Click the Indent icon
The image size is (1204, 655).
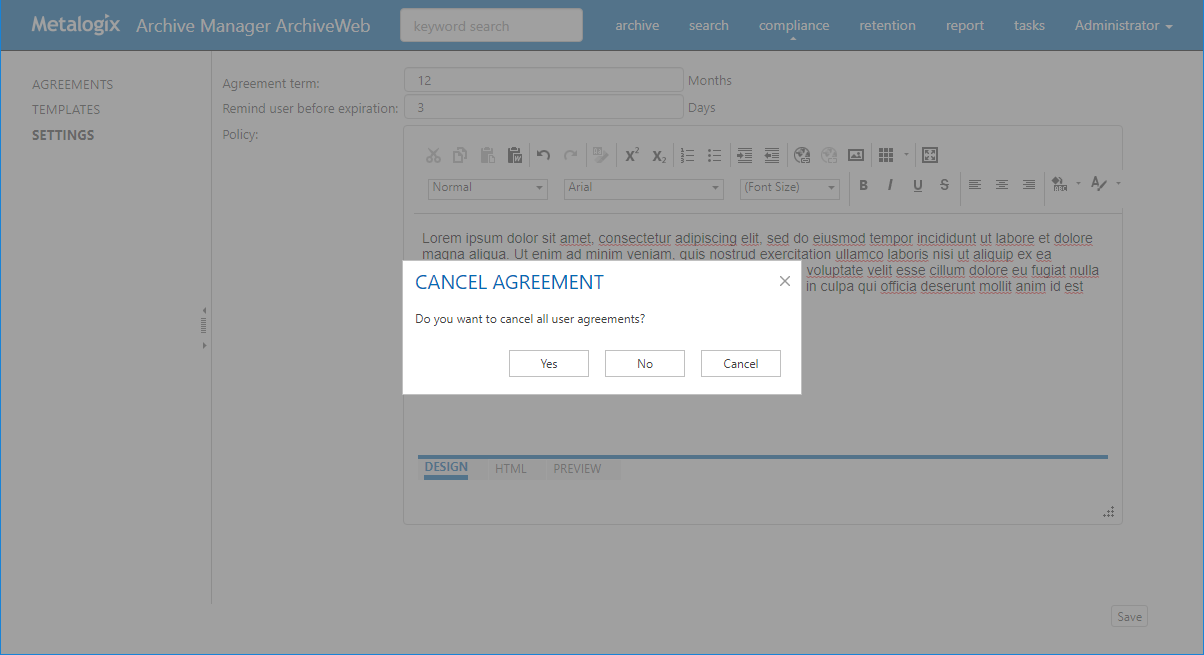(x=744, y=155)
